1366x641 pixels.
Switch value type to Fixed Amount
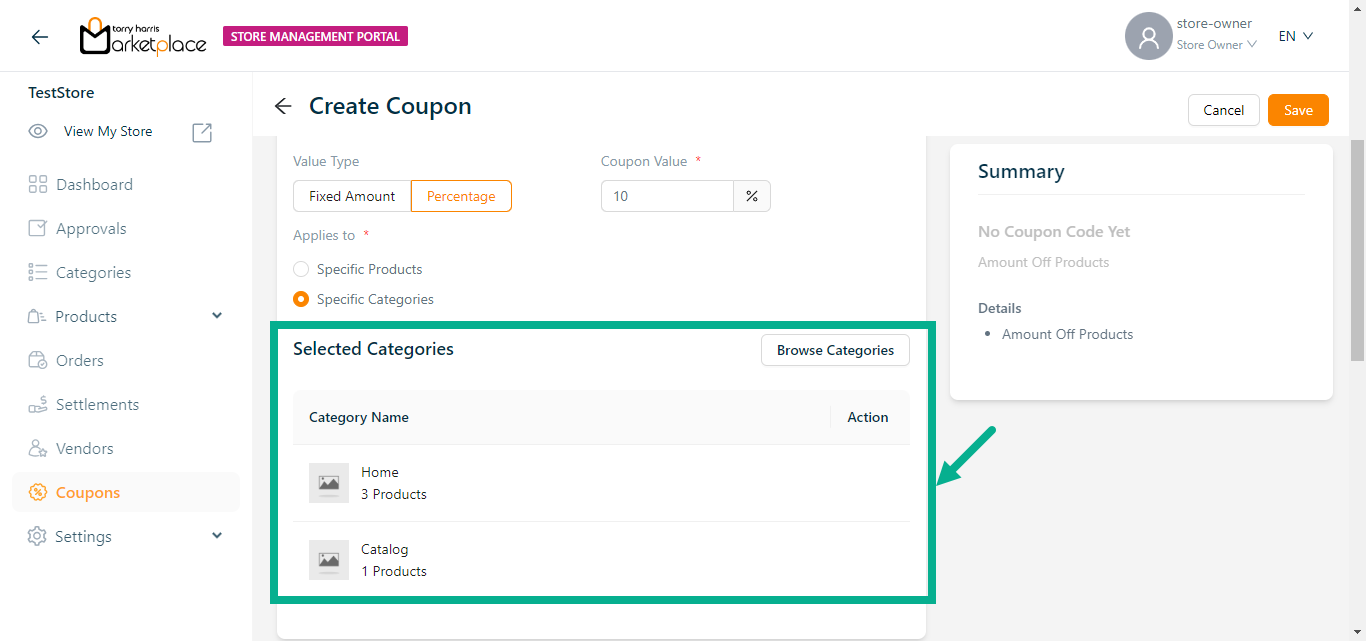click(352, 196)
